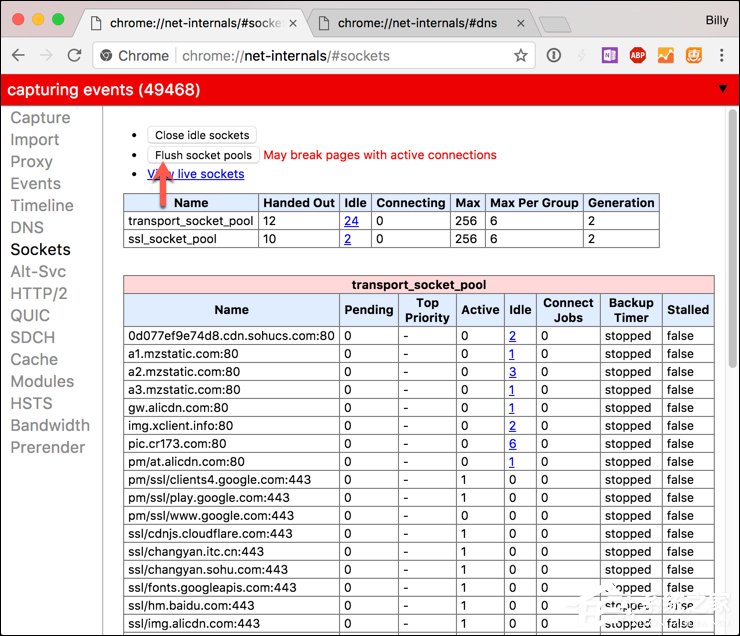The width and height of the screenshot is (740, 636).
Task: Click the Flush socket pools button
Action: 203,155
